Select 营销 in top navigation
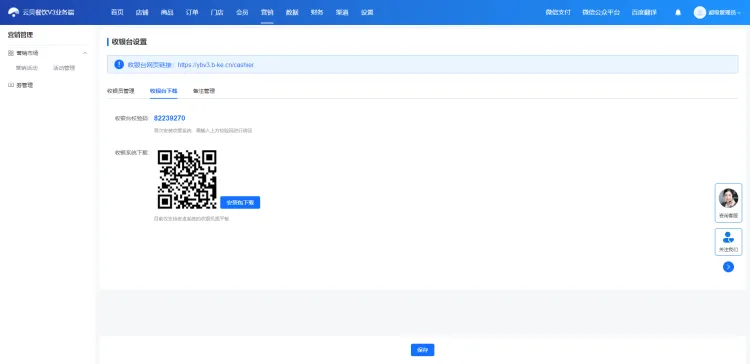750x364 pixels. [x=267, y=12]
